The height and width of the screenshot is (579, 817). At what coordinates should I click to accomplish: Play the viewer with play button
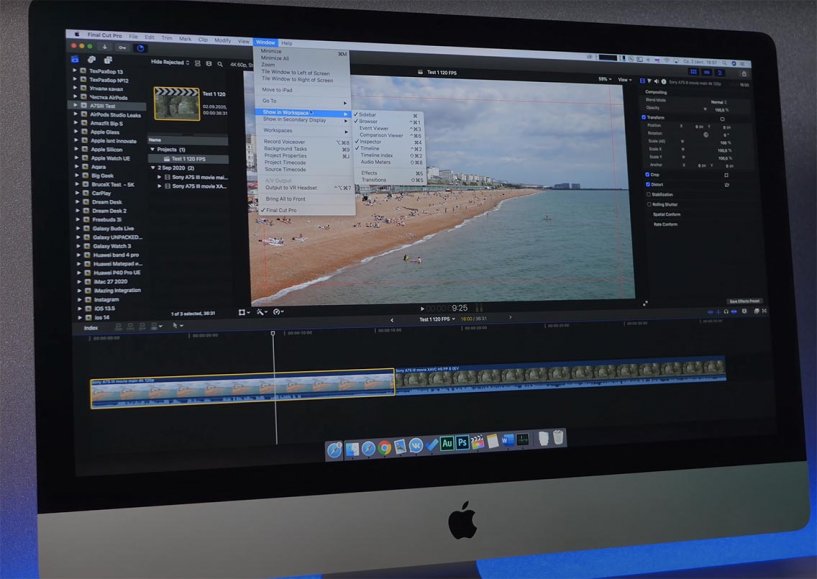coord(422,309)
